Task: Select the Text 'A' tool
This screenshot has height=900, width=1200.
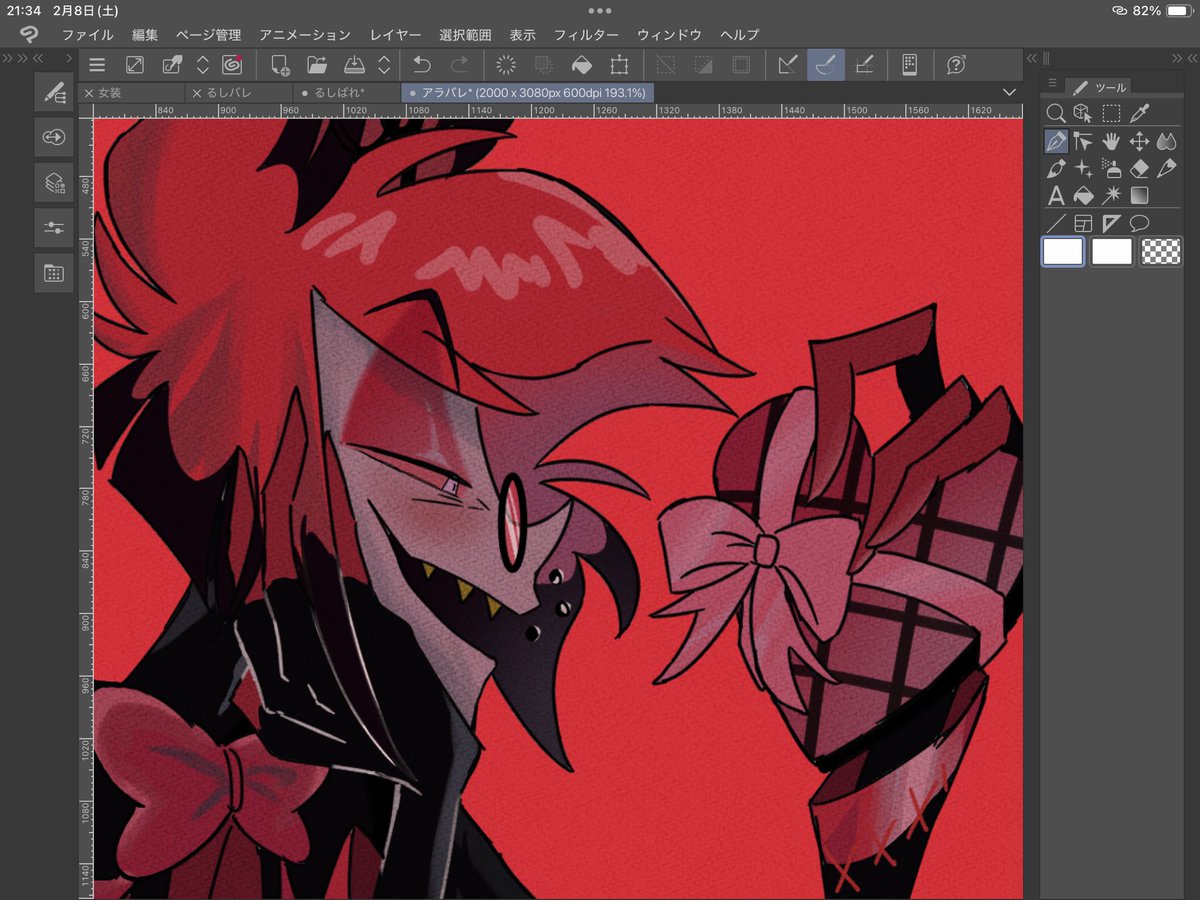Action: 1056,195
